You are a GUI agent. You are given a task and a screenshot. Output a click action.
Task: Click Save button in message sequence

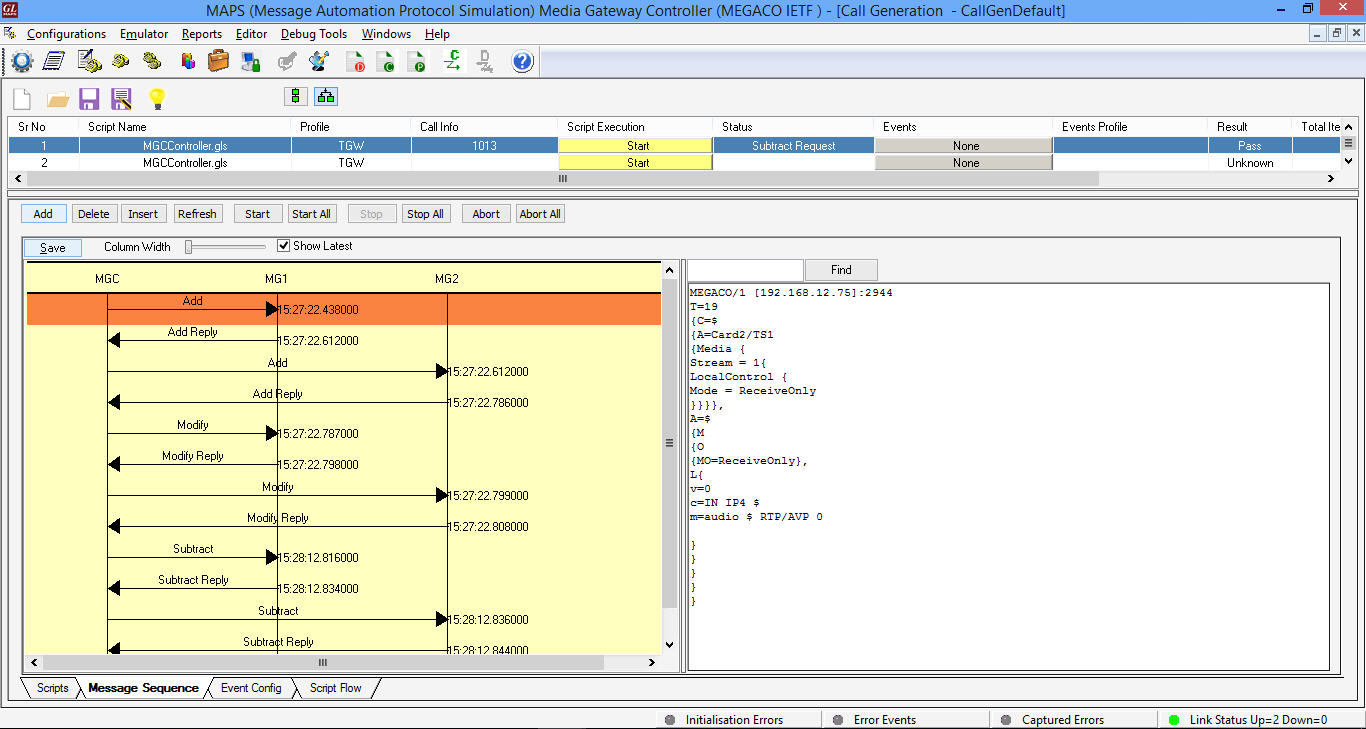[53, 248]
